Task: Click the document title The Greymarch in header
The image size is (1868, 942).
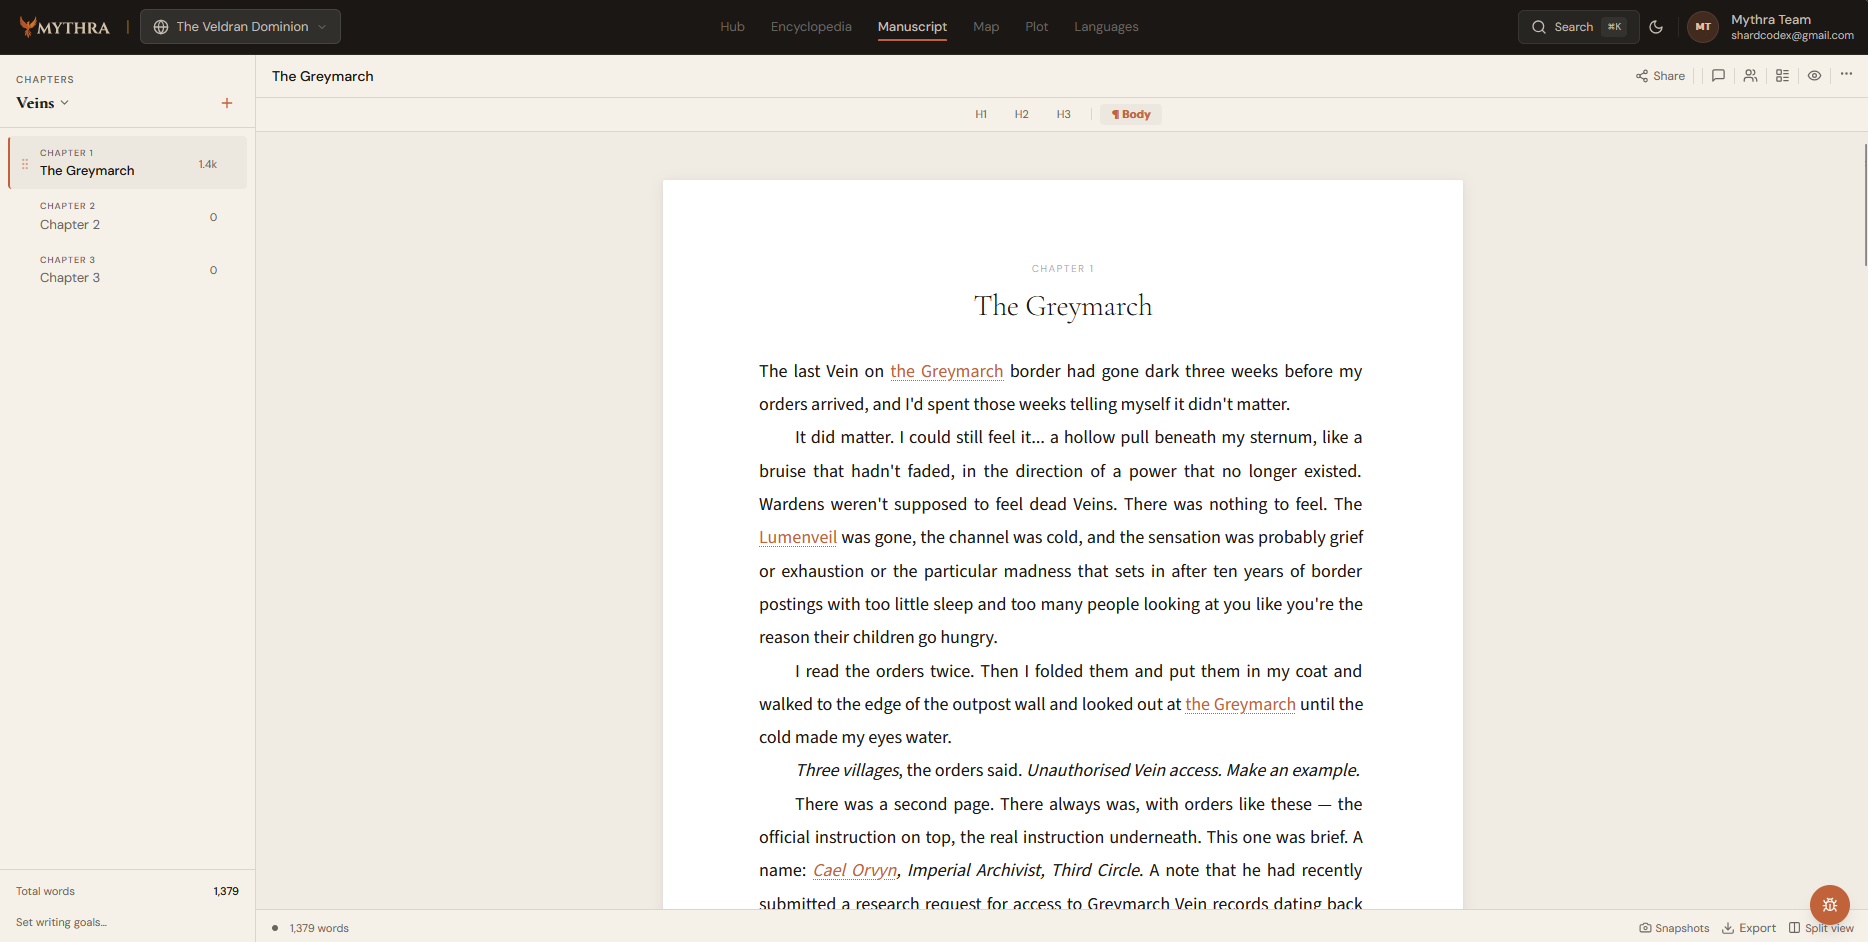Action: [322, 76]
